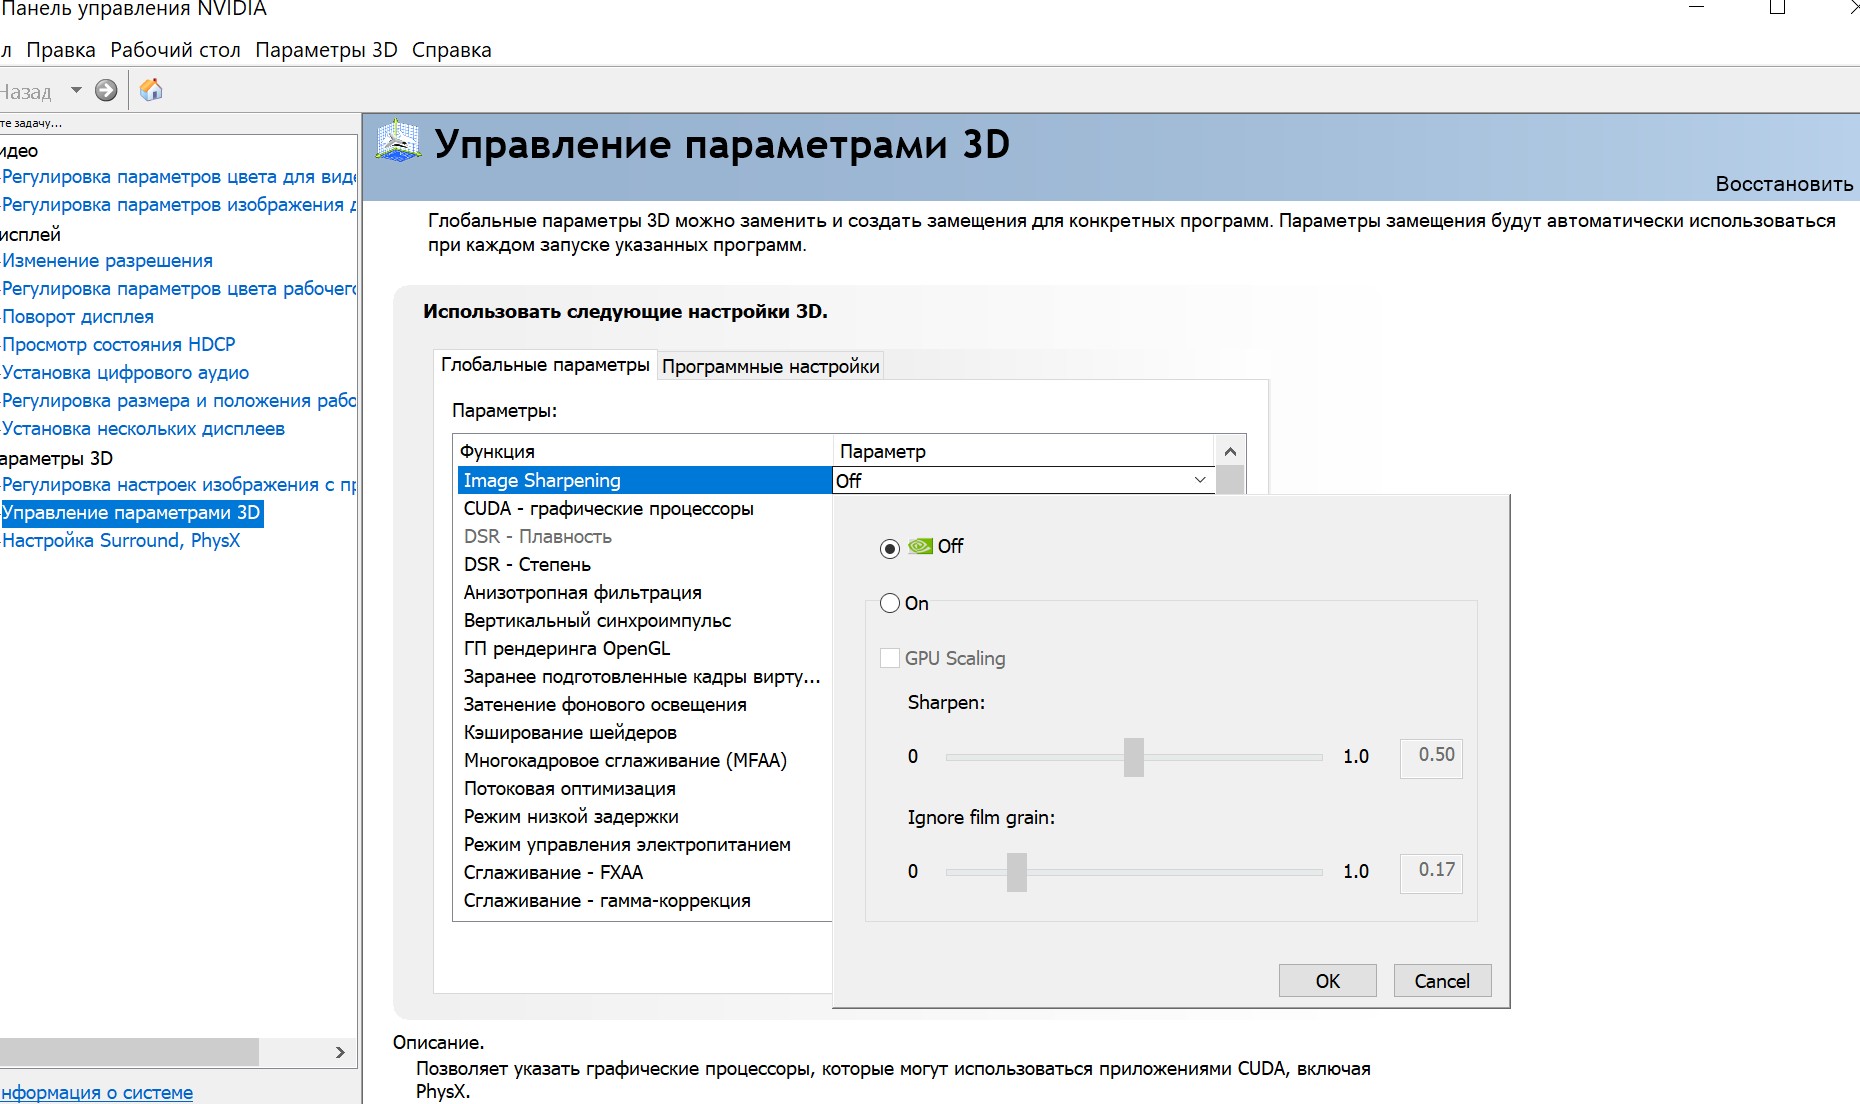Switch to Программные настройки tab
The height and width of the screenshot is (1104, 1860).
[770, 366]
